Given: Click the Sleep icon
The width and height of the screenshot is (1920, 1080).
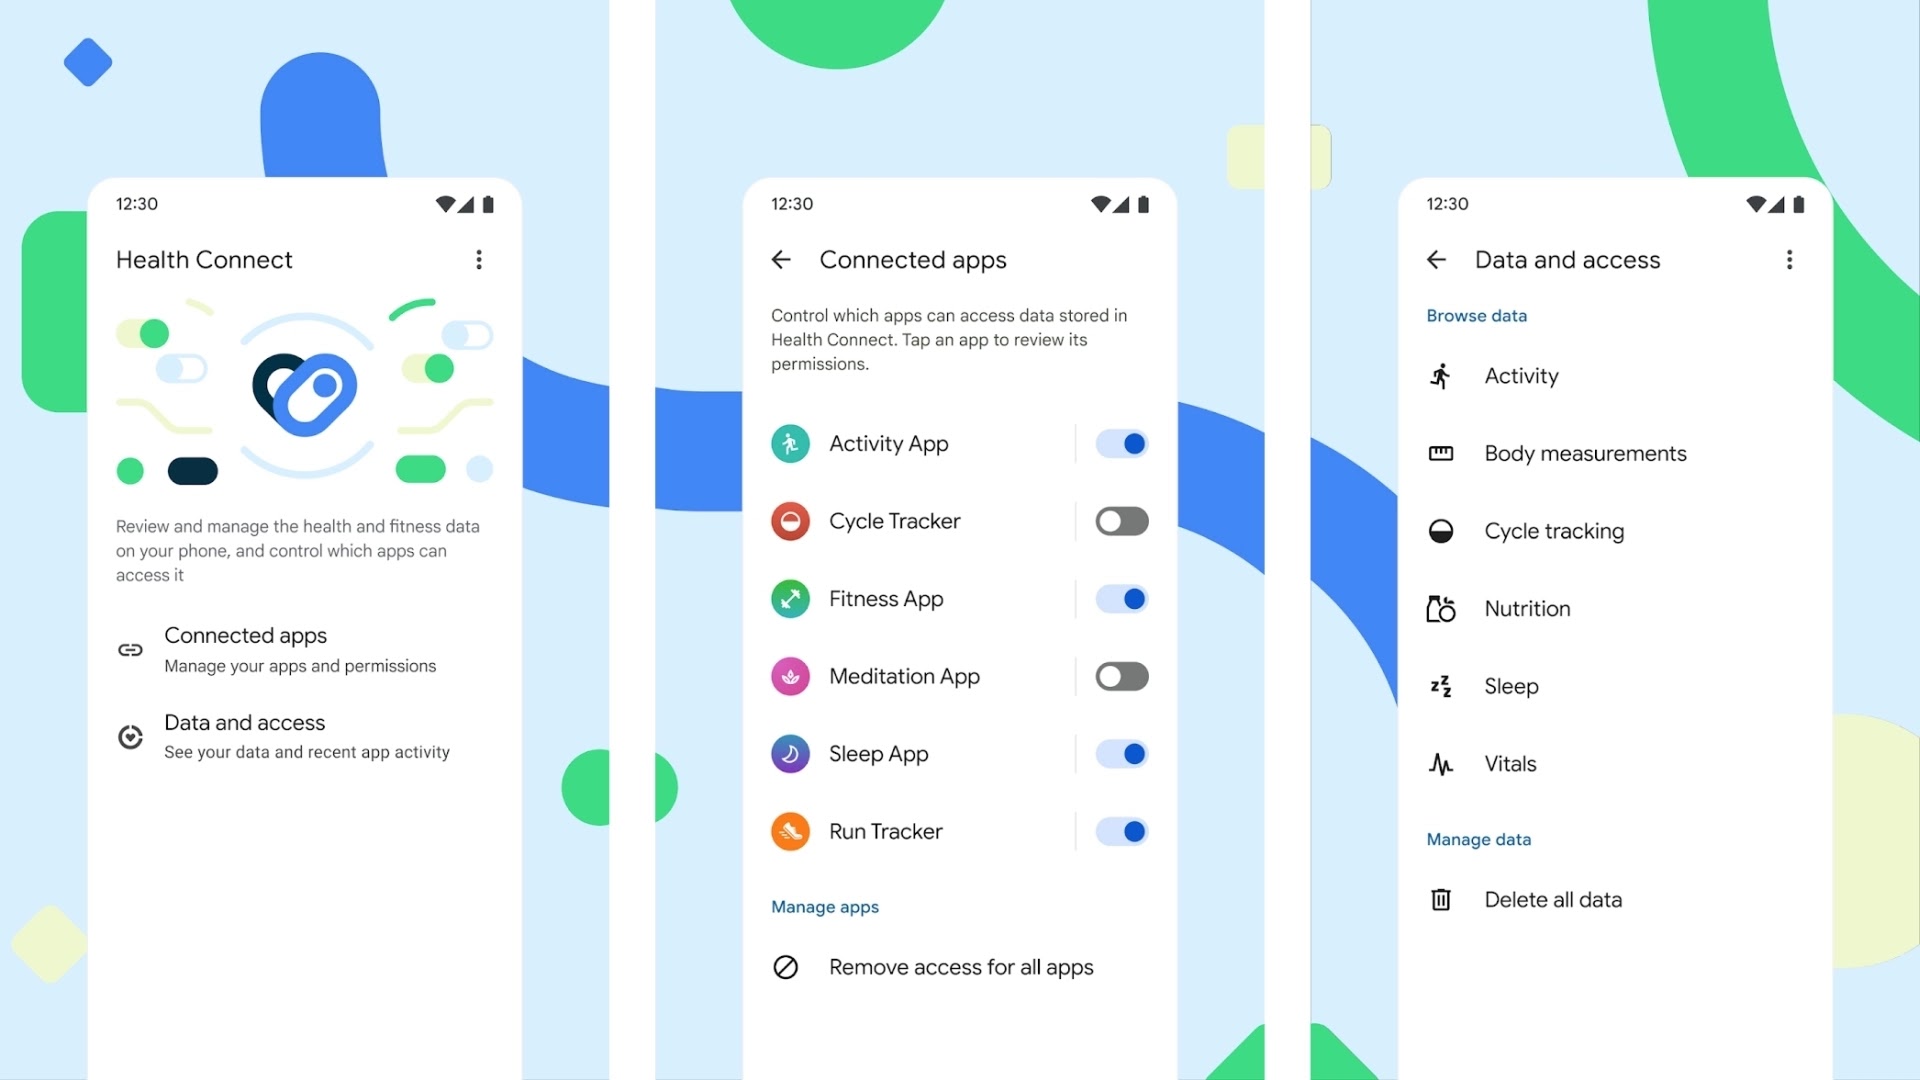Looking at the screenshot, I should 1440,684.
